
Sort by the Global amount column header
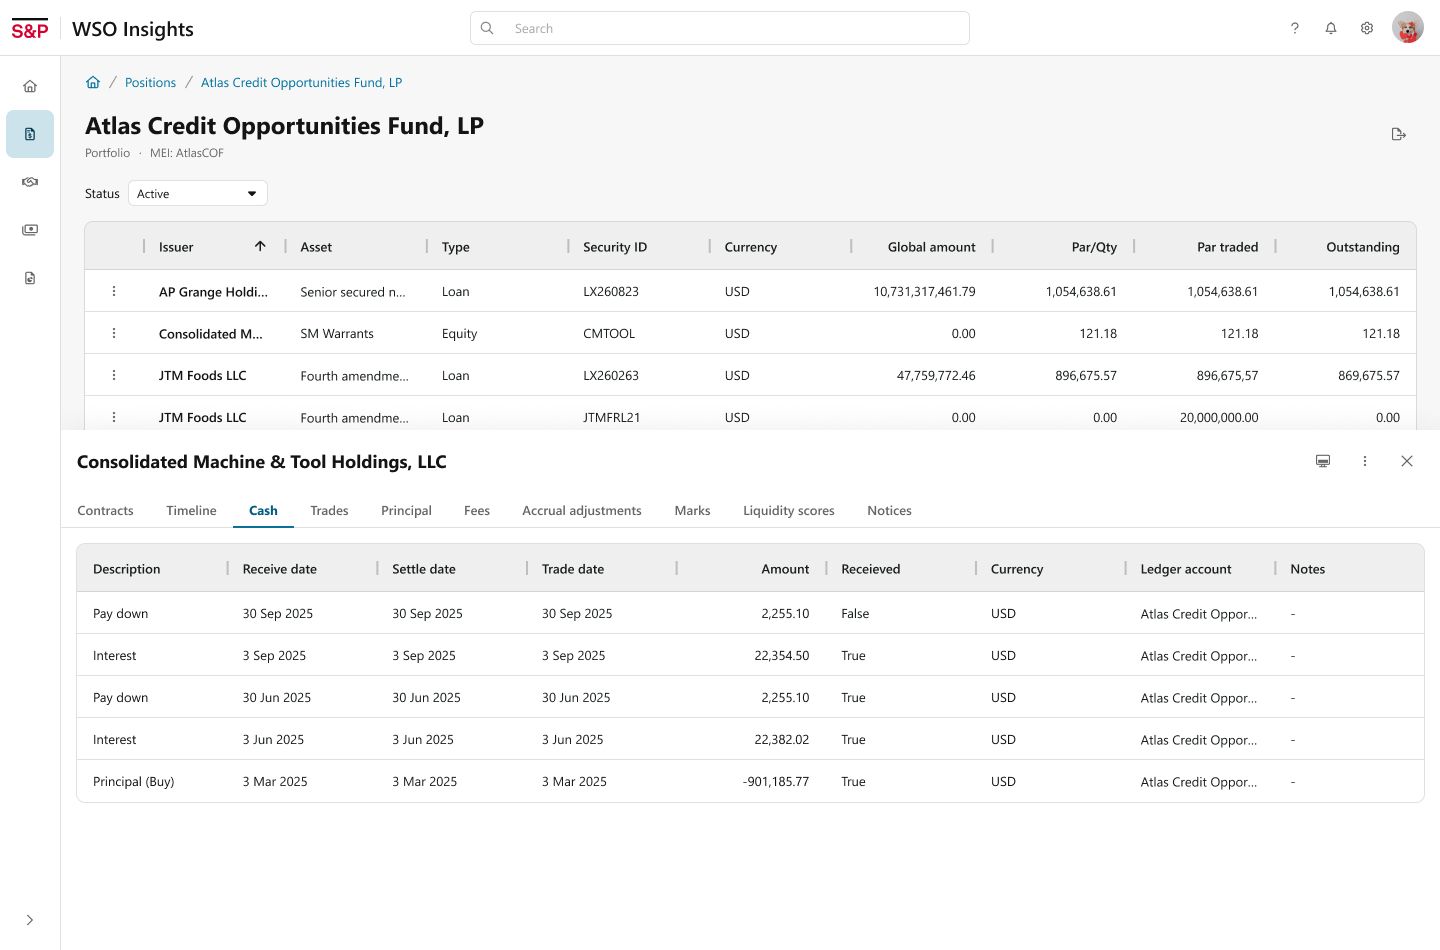click(x=932, y=247)
